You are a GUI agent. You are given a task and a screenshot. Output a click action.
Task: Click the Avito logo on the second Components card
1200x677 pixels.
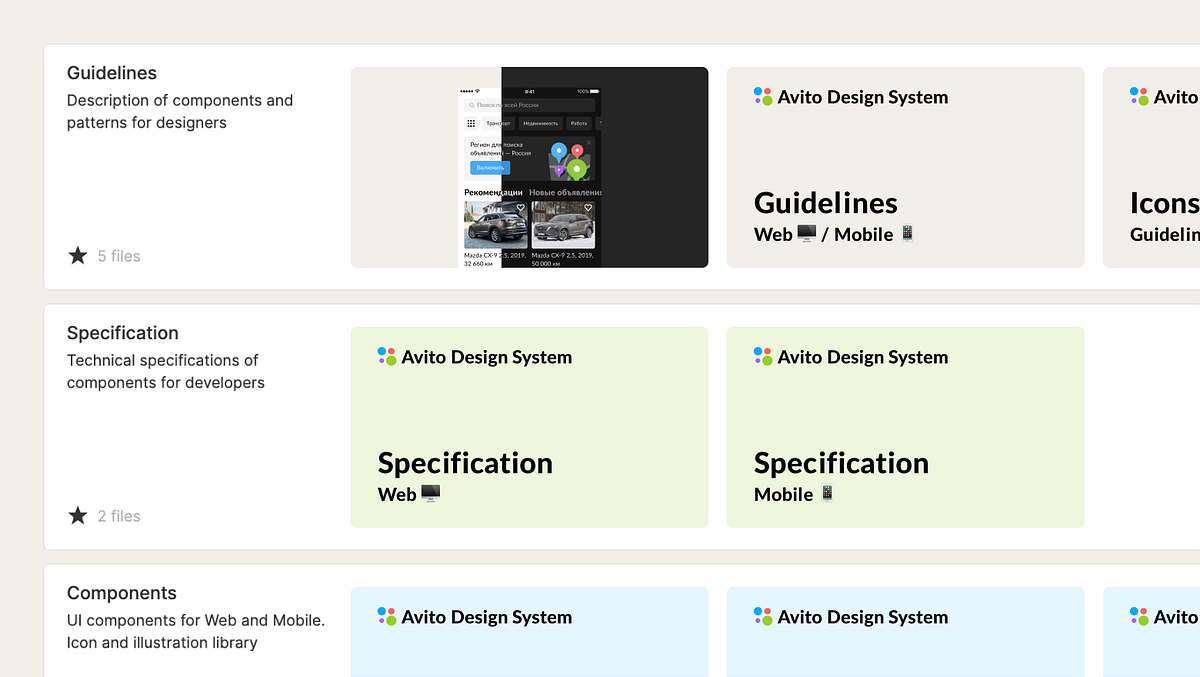(762, 616)
